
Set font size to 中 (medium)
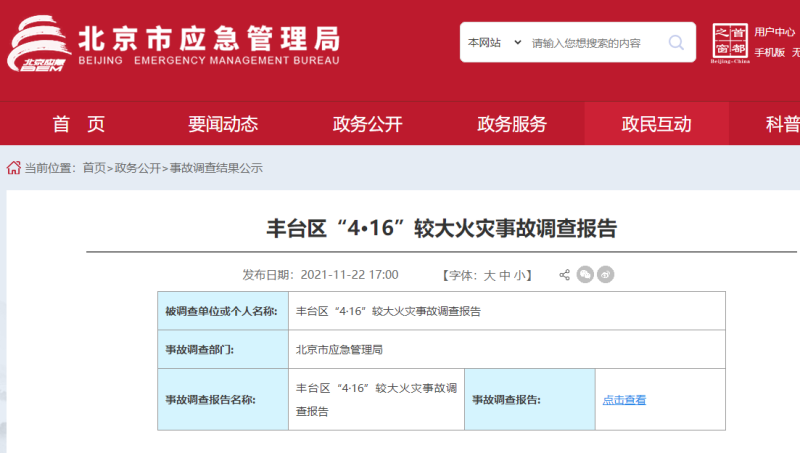click(505, 275)
